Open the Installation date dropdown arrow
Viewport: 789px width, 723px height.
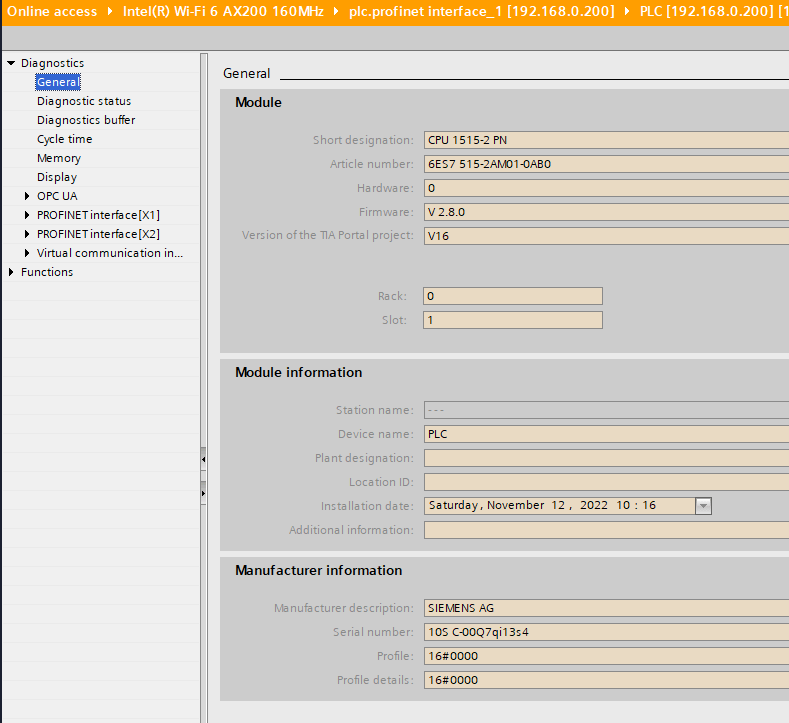703,506
